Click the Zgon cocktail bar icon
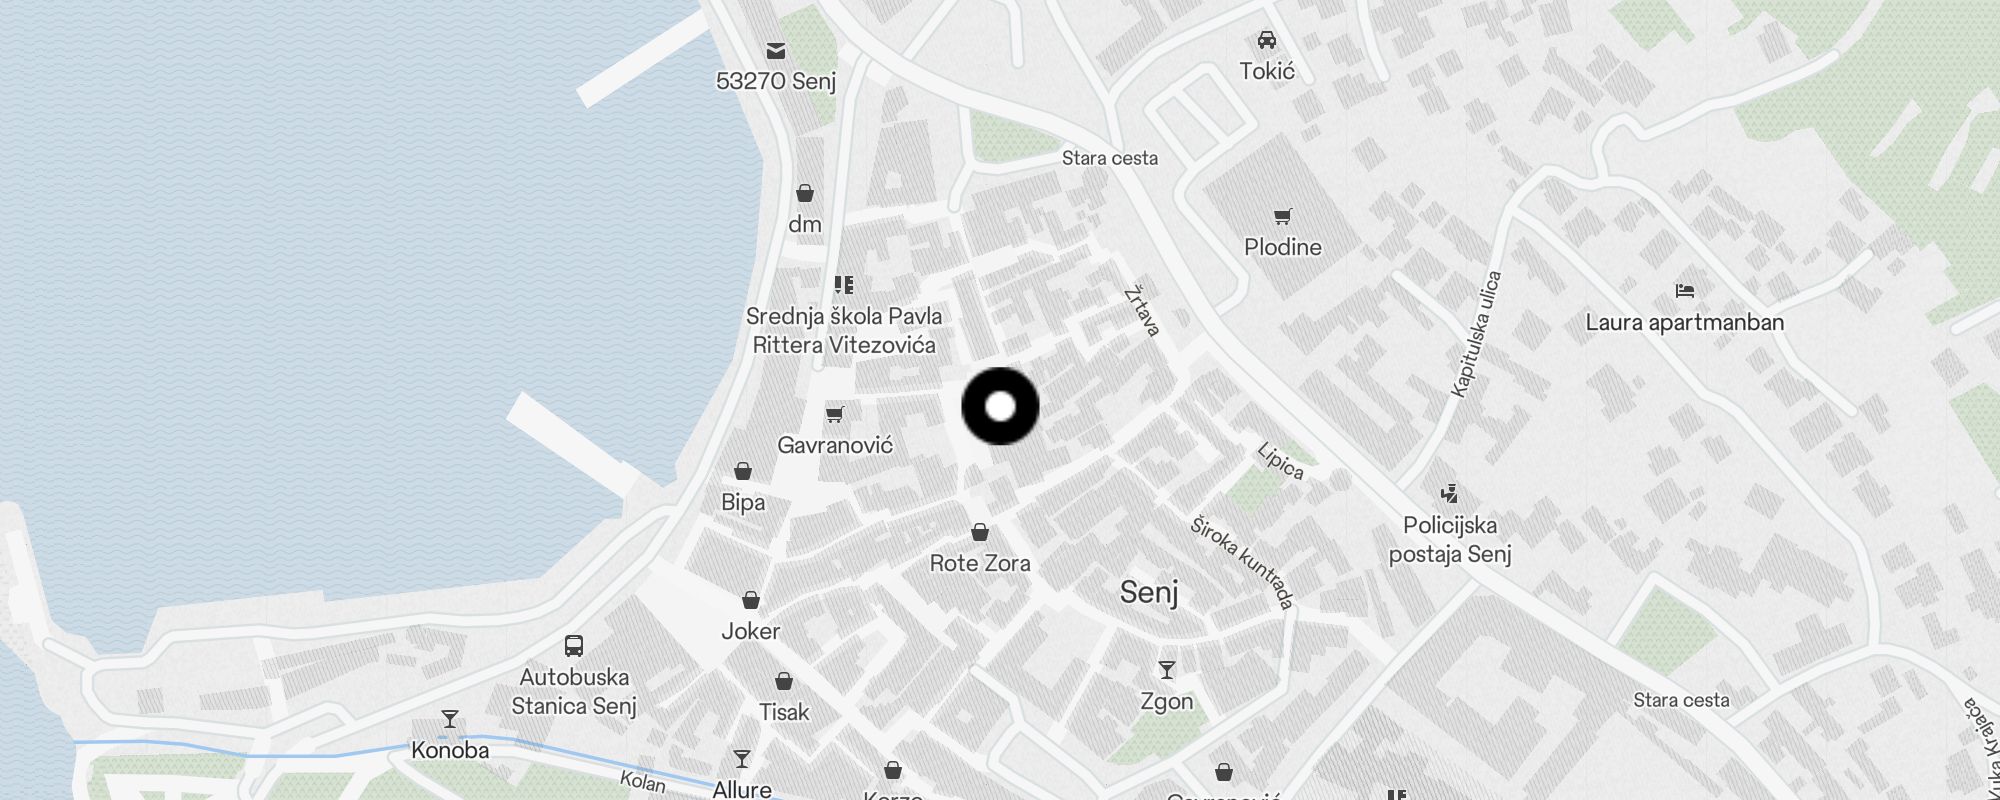This screenshot has width=2000, height=800. click(1167, 670)
